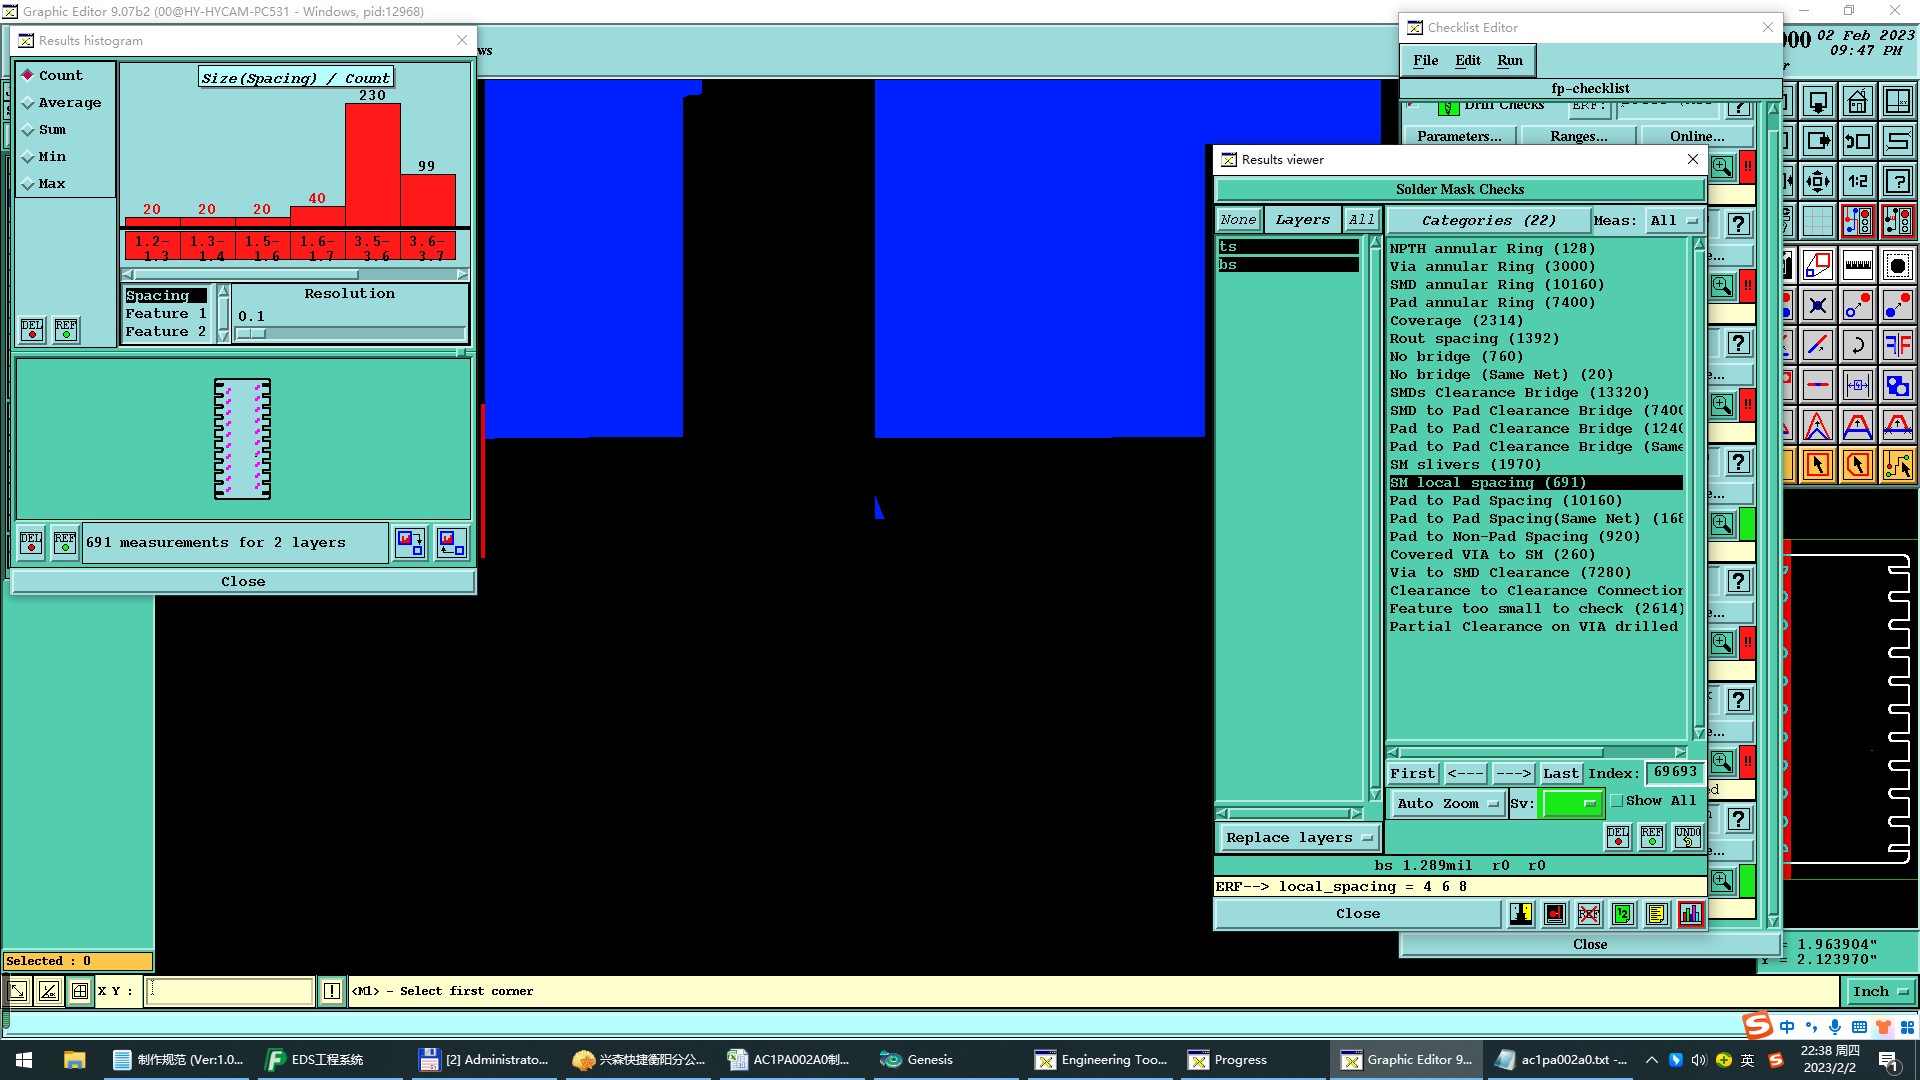
Task: Click the ruler measure tool icon
Action: [1858, 265]
